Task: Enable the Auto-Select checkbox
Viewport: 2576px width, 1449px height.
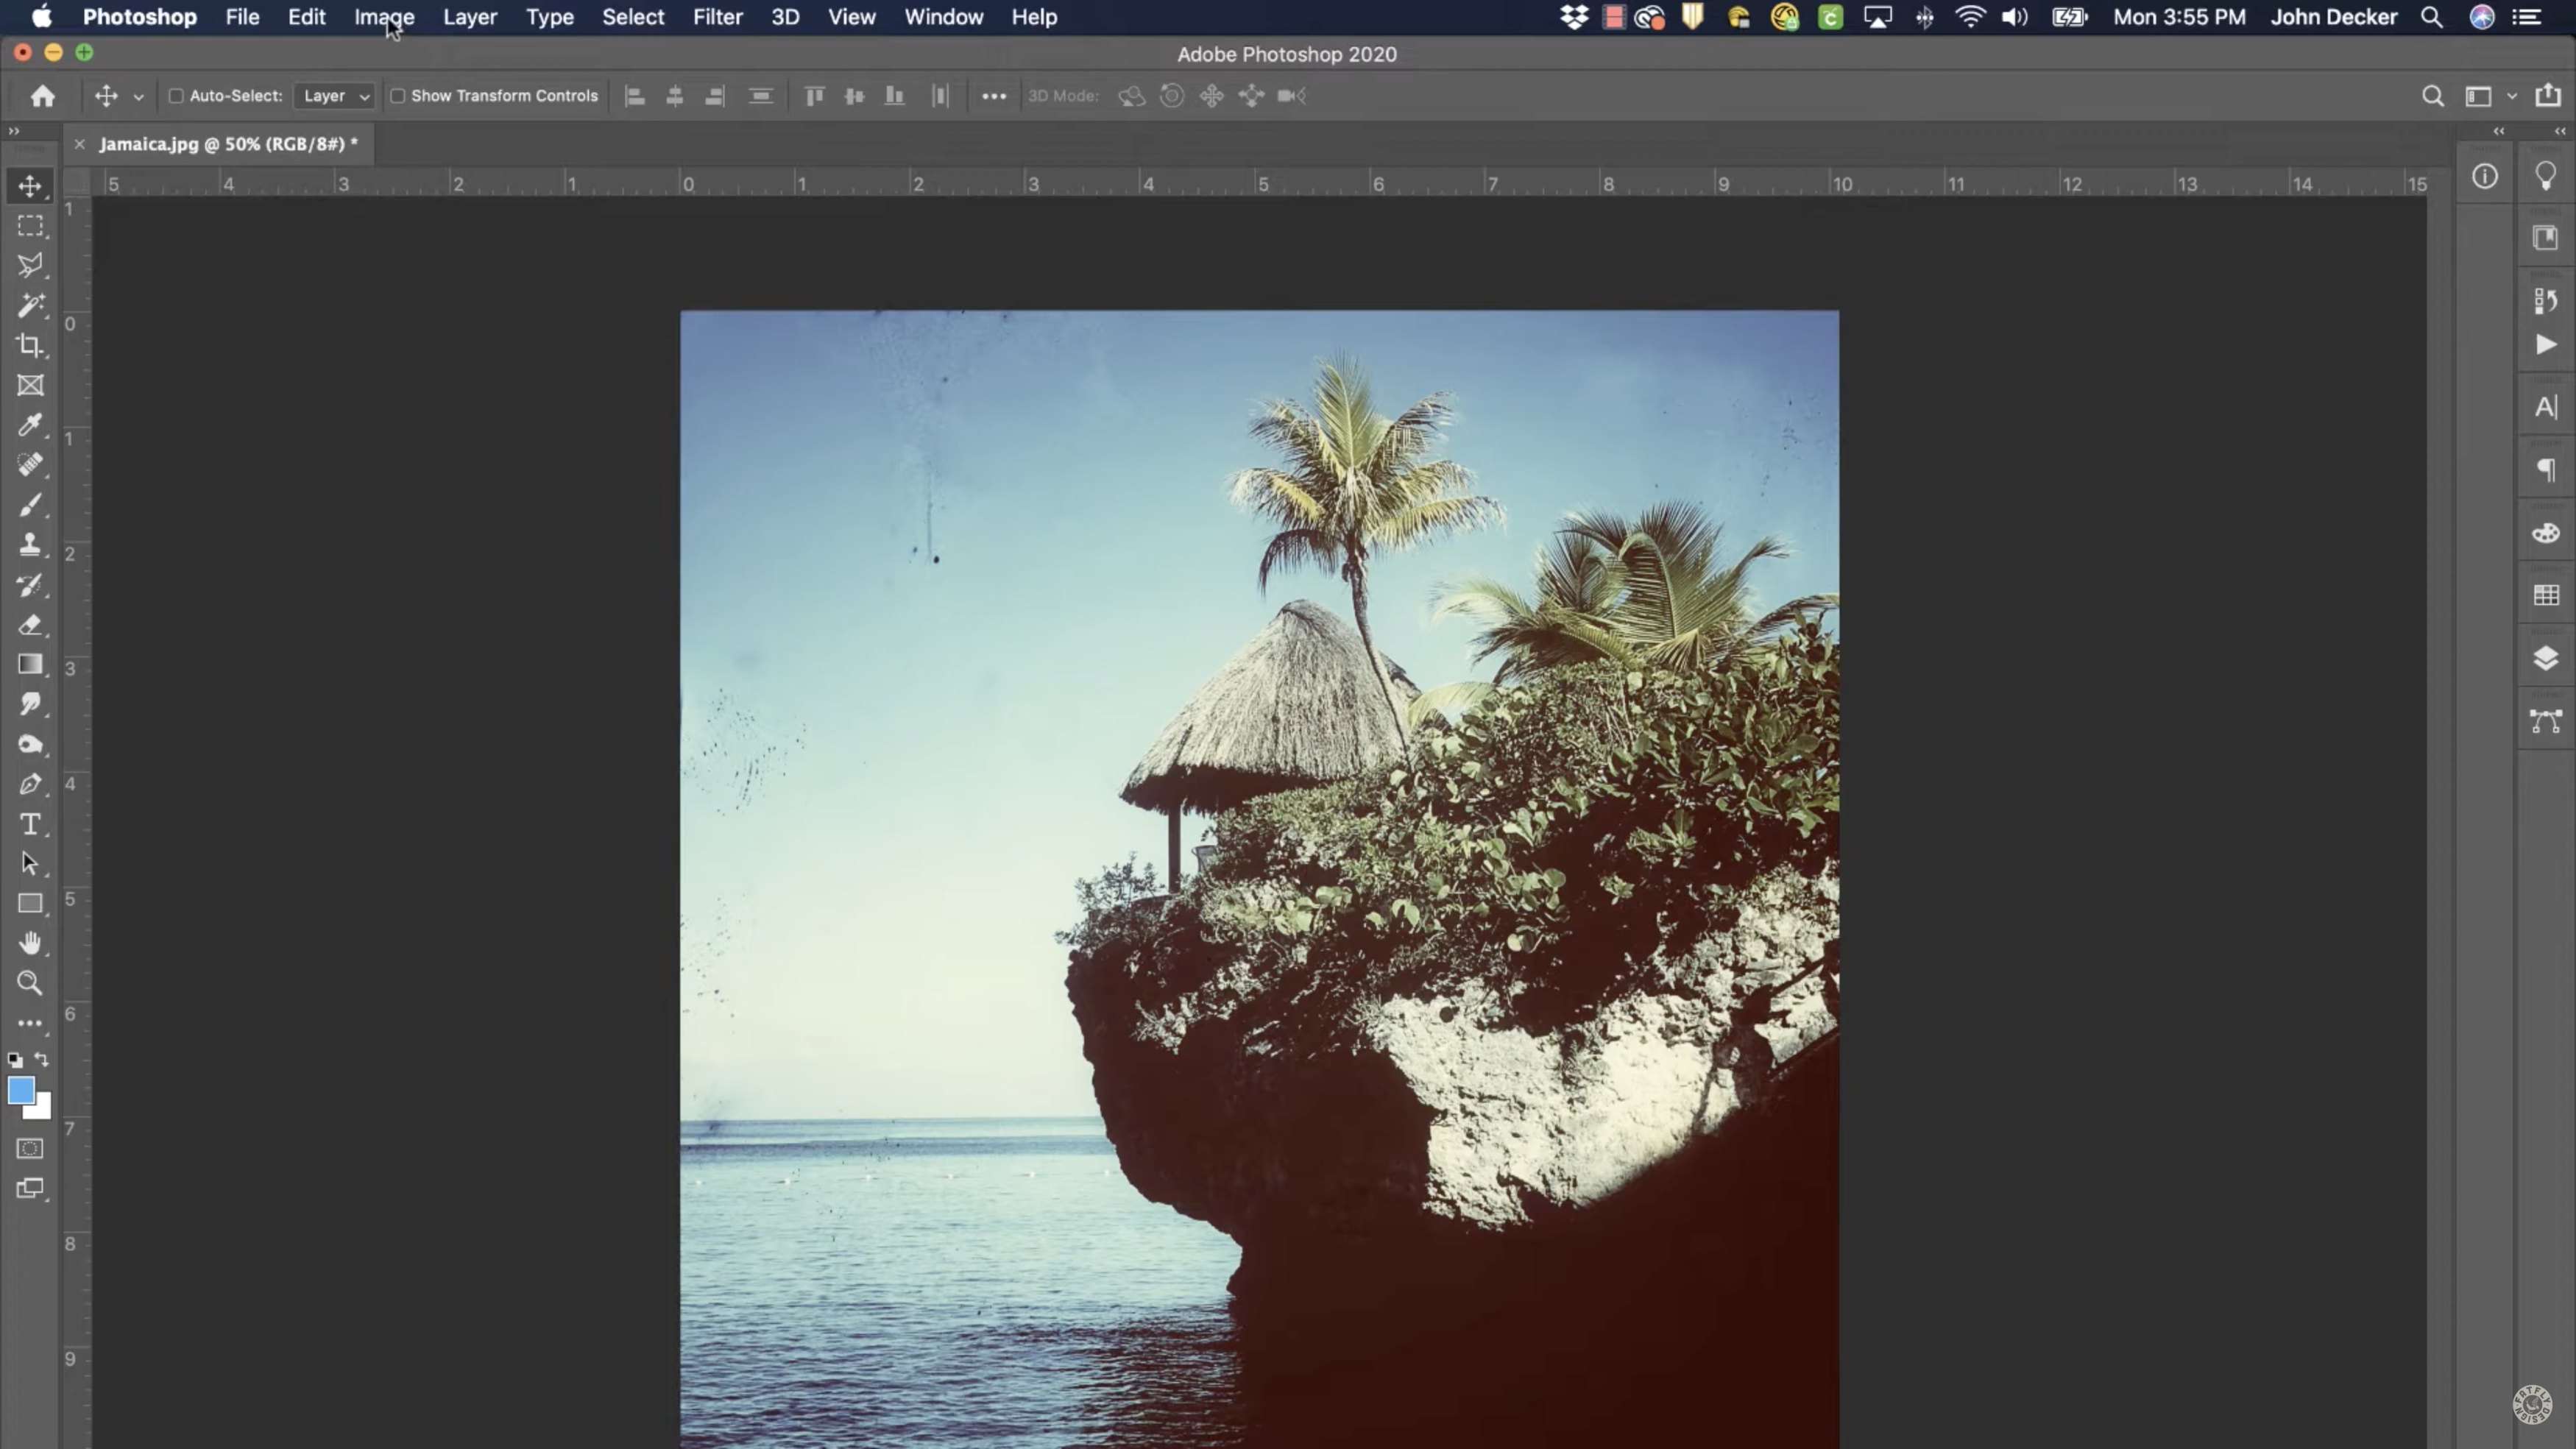Action: 176,96
